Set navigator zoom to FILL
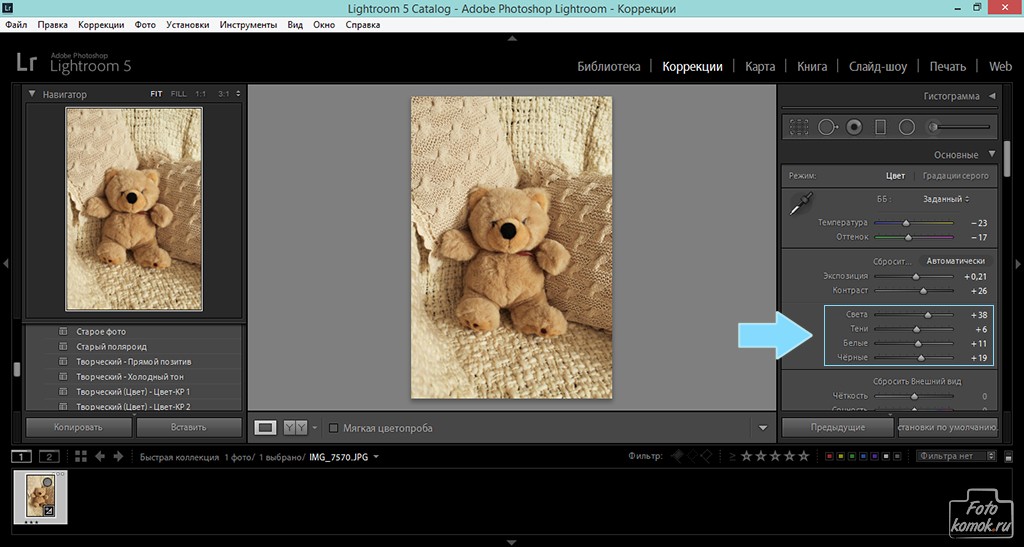Screen dimensions: 1024x547 click(x=178, y=94)
